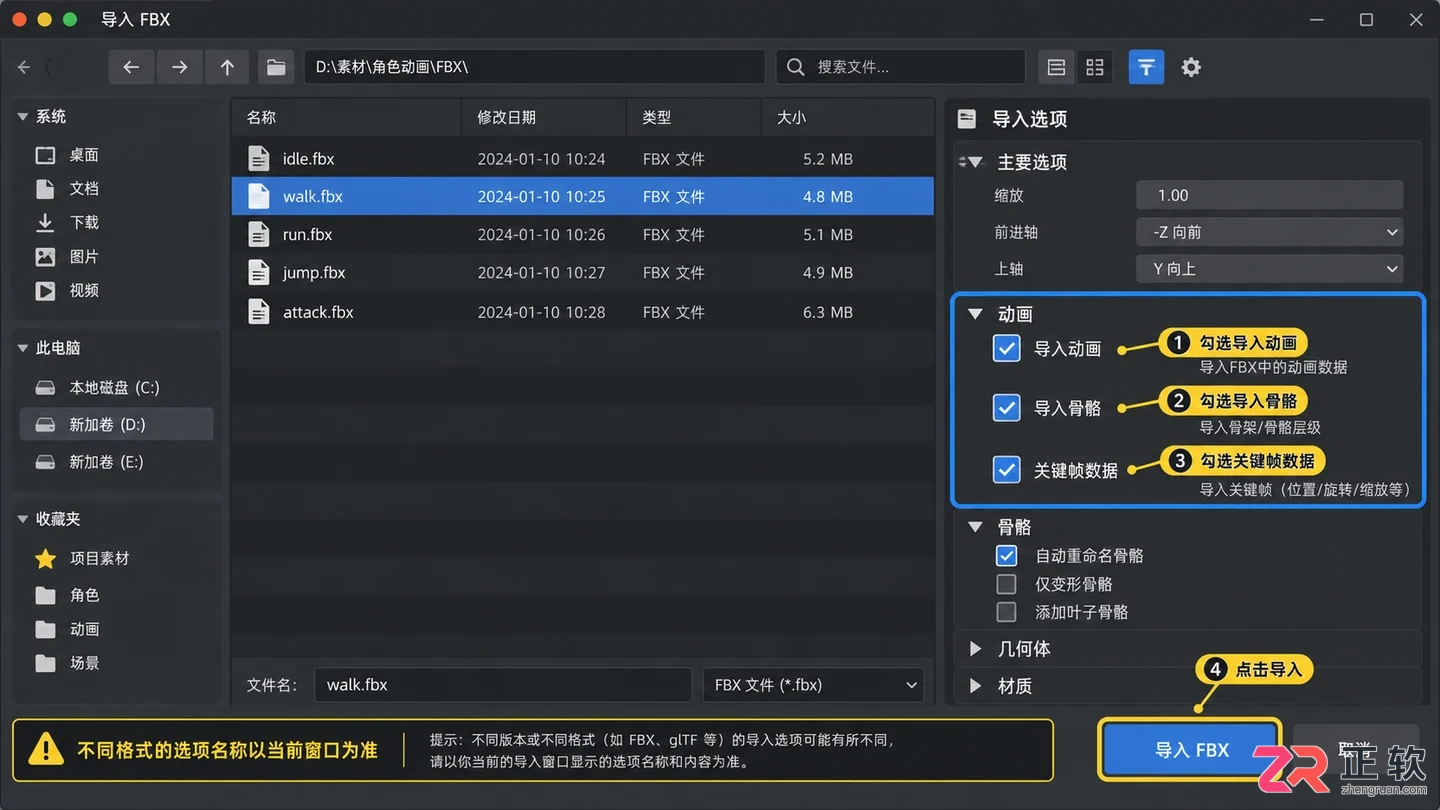The height and width of the screenshot is (810, 1440).
Task: Select the attack.fbx file
Action: click(583, 312)
